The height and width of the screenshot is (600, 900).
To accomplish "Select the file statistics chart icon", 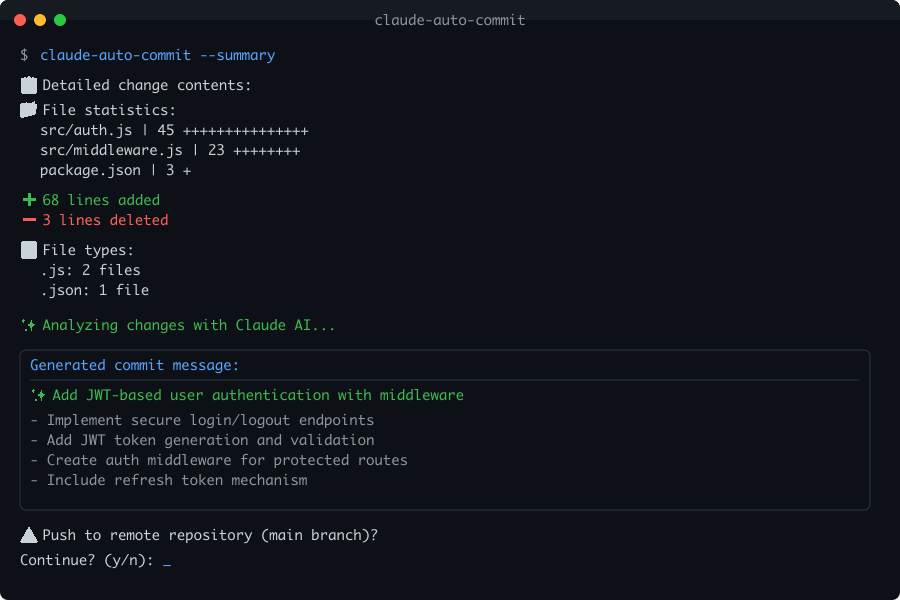I will (x=28, y=109).
